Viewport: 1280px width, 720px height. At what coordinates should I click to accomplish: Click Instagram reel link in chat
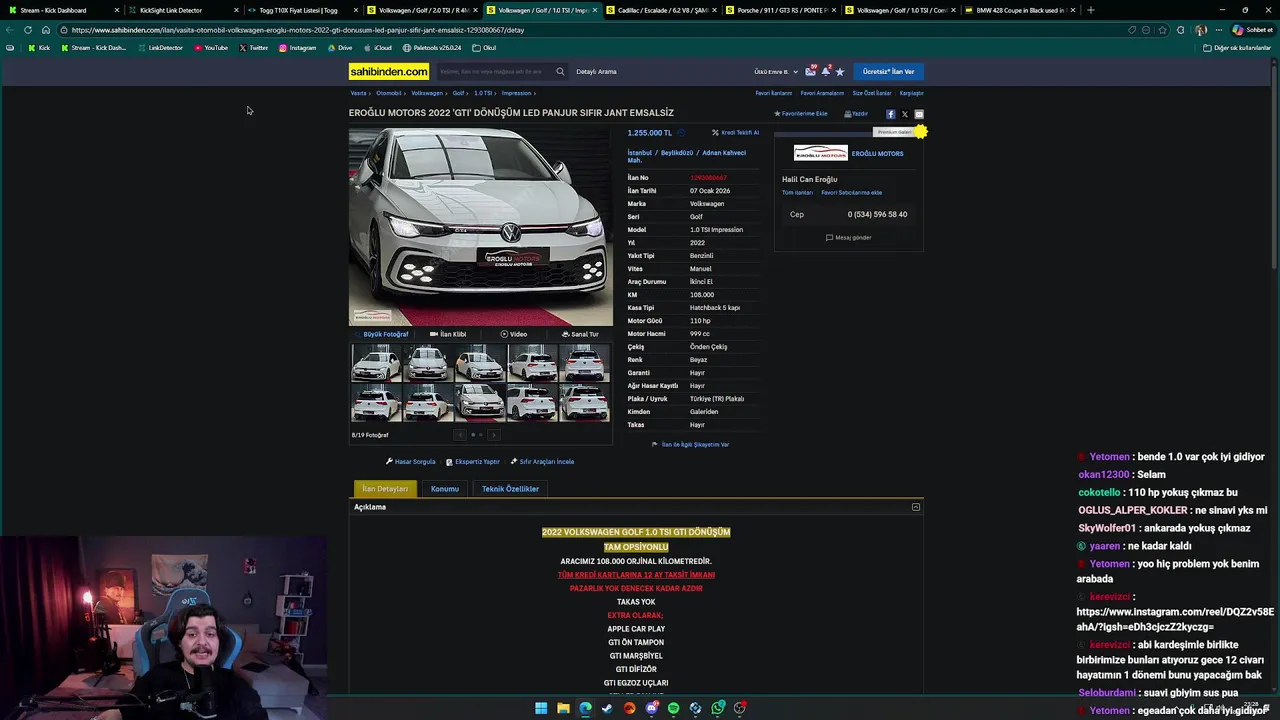pyautogui.click(x=1174, y=619)
